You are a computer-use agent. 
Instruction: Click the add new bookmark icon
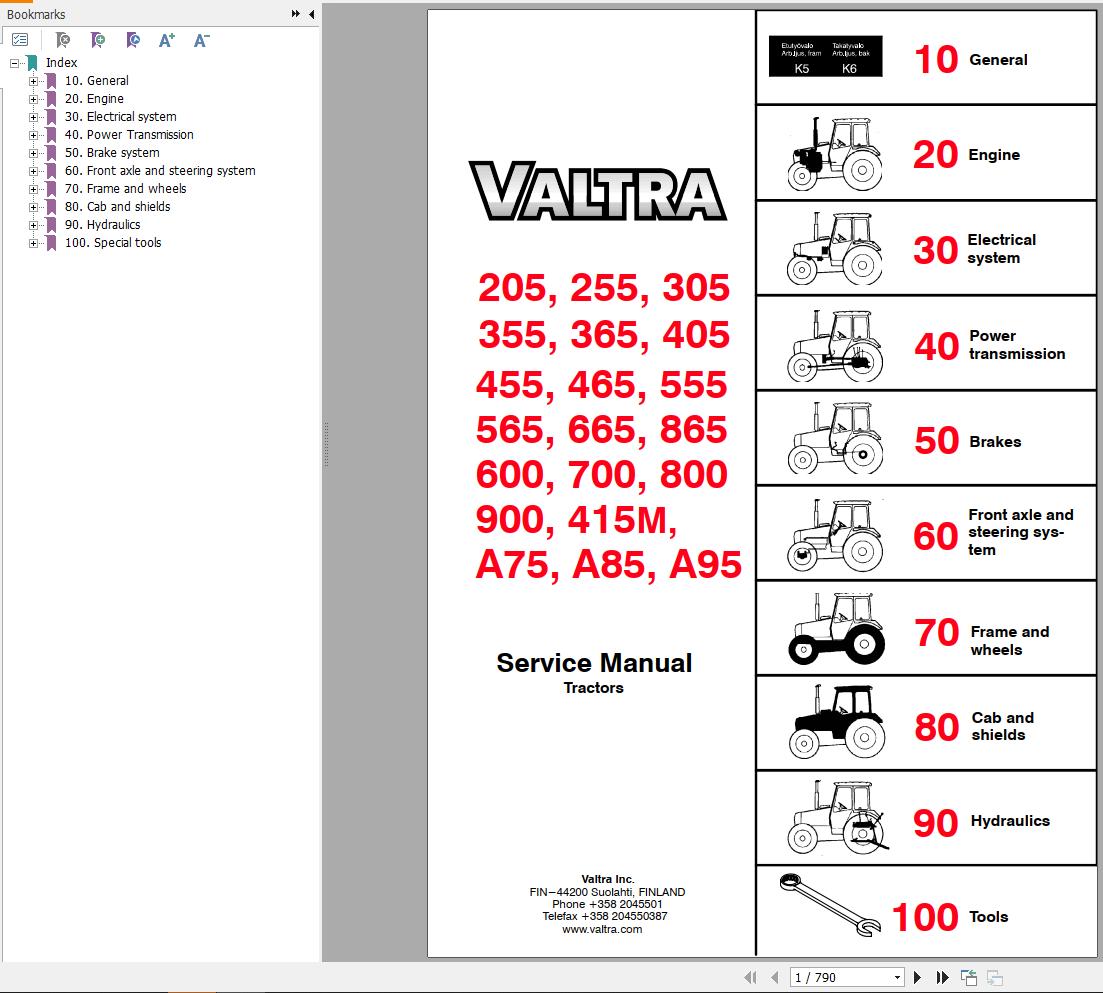click(98, 40)
